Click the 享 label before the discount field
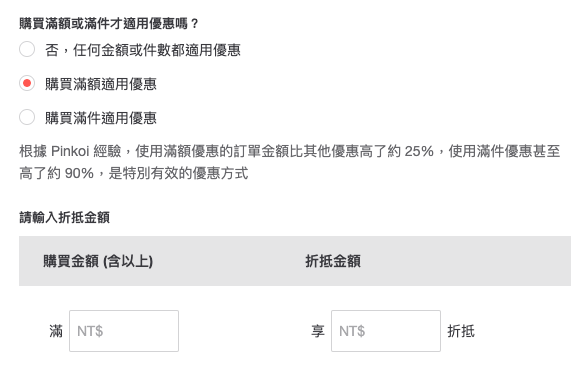 [318, 331]
